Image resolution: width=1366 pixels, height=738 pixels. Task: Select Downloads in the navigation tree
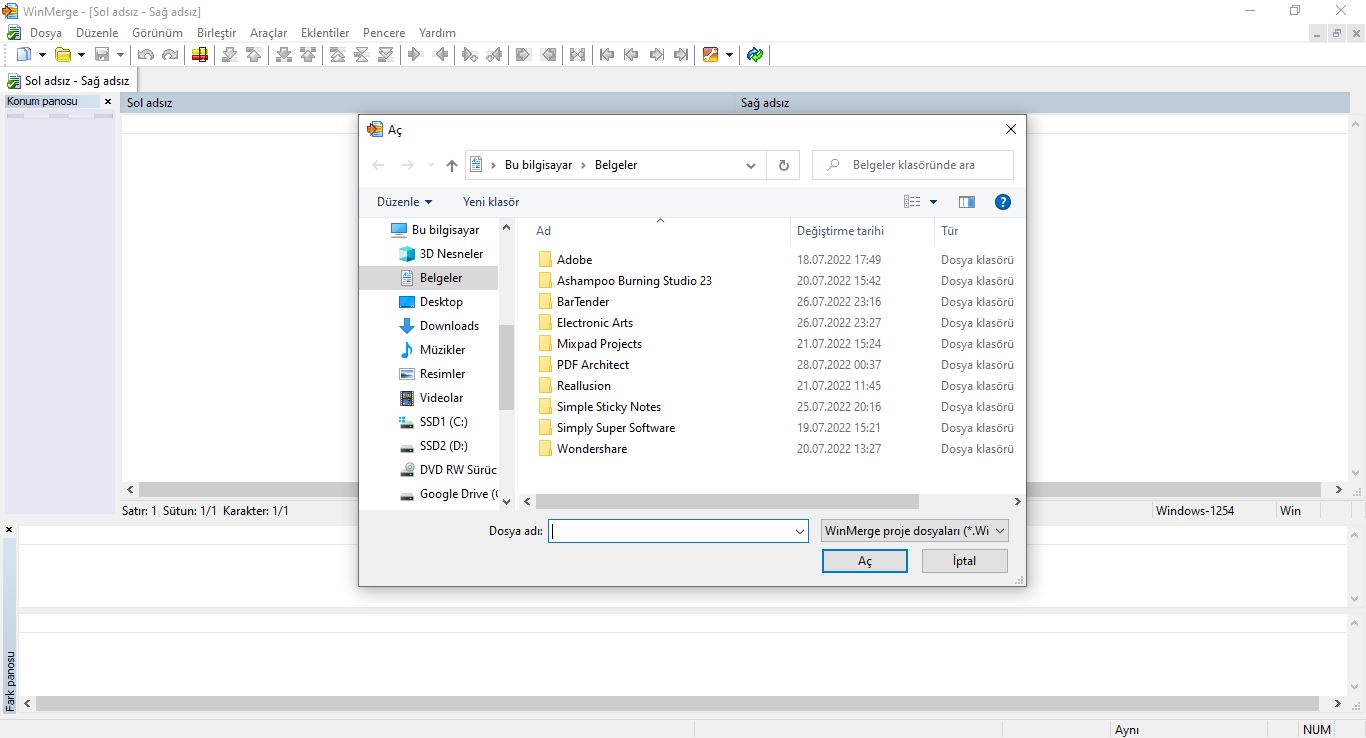pyautogui.click(x=449, y=326)
